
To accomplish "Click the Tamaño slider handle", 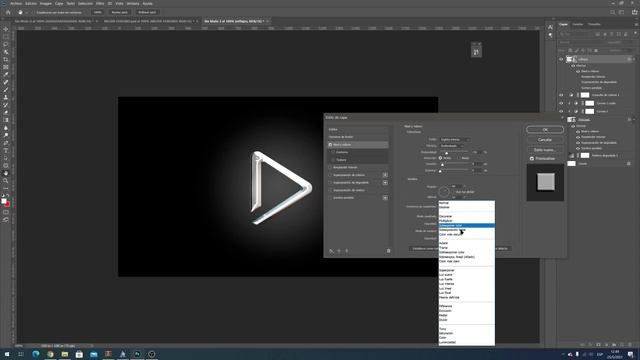I will (x=442, y=165).
